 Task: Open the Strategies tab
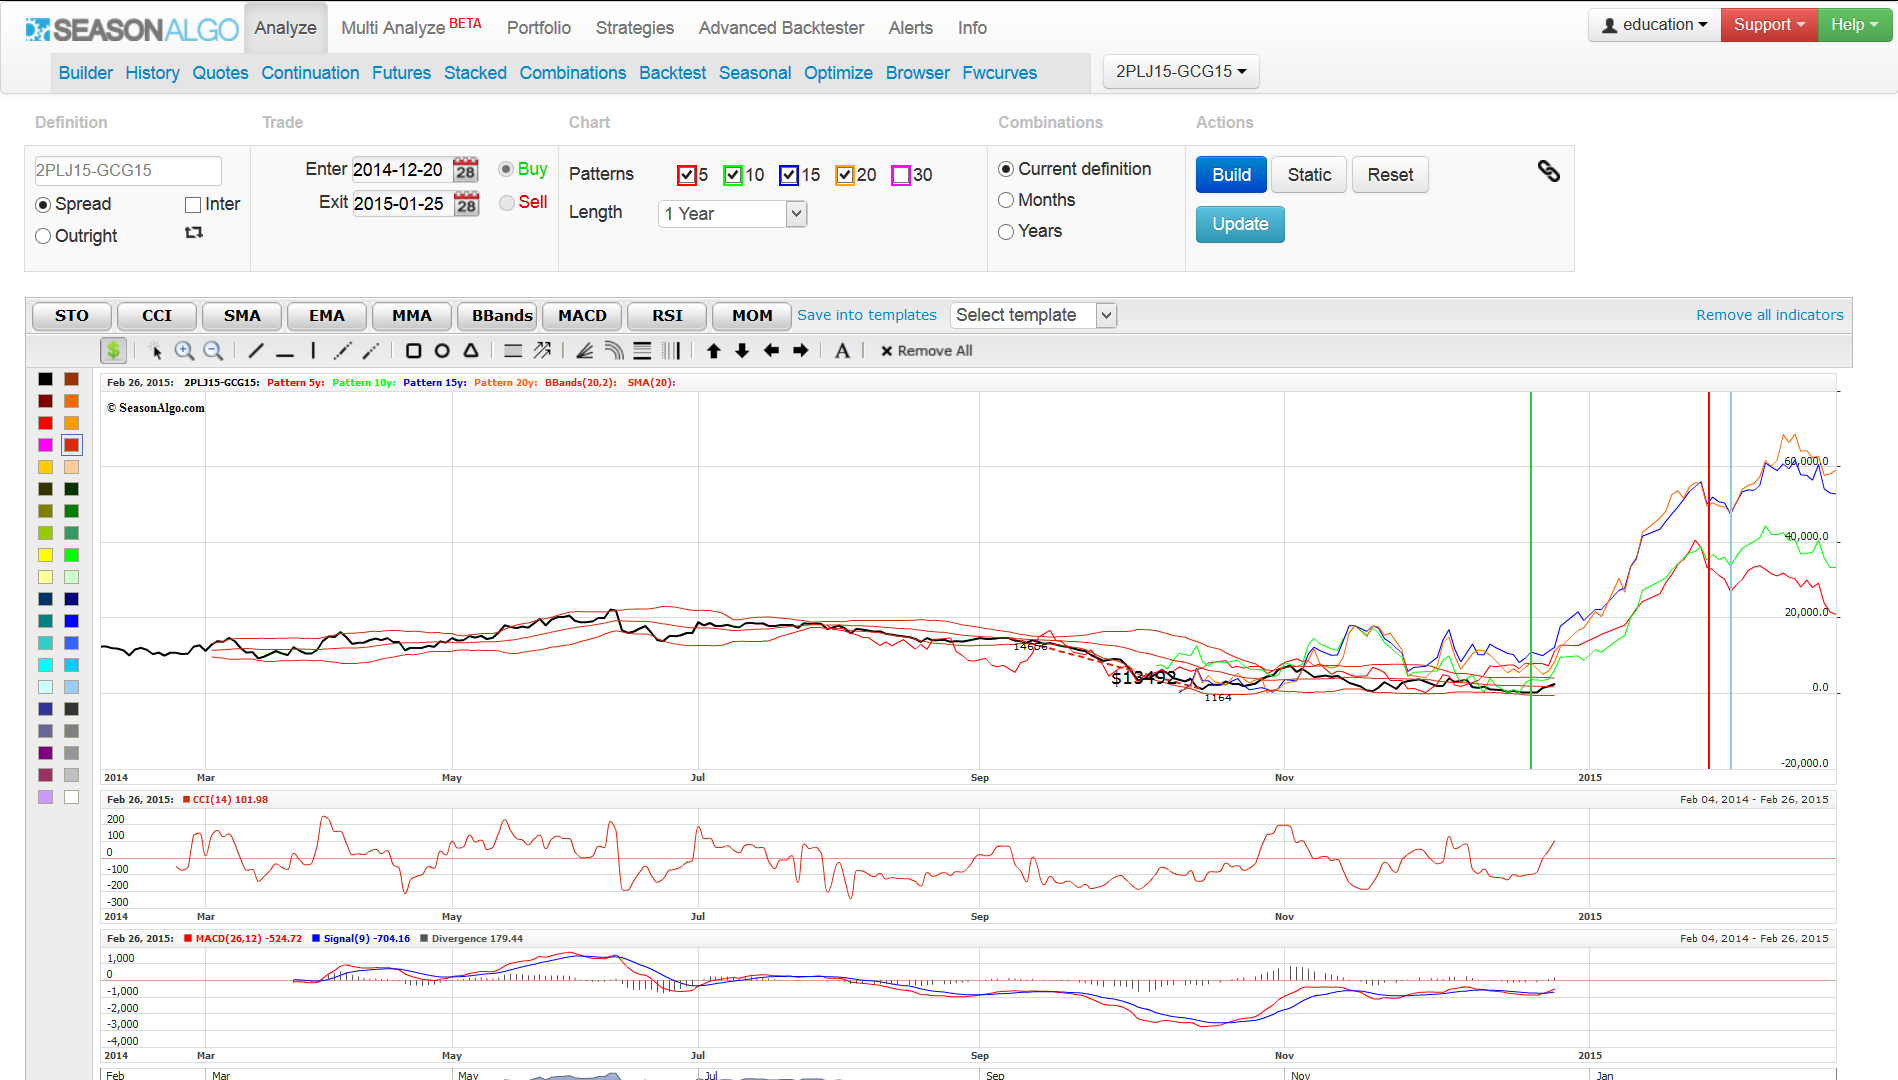[x=635, y=28]
